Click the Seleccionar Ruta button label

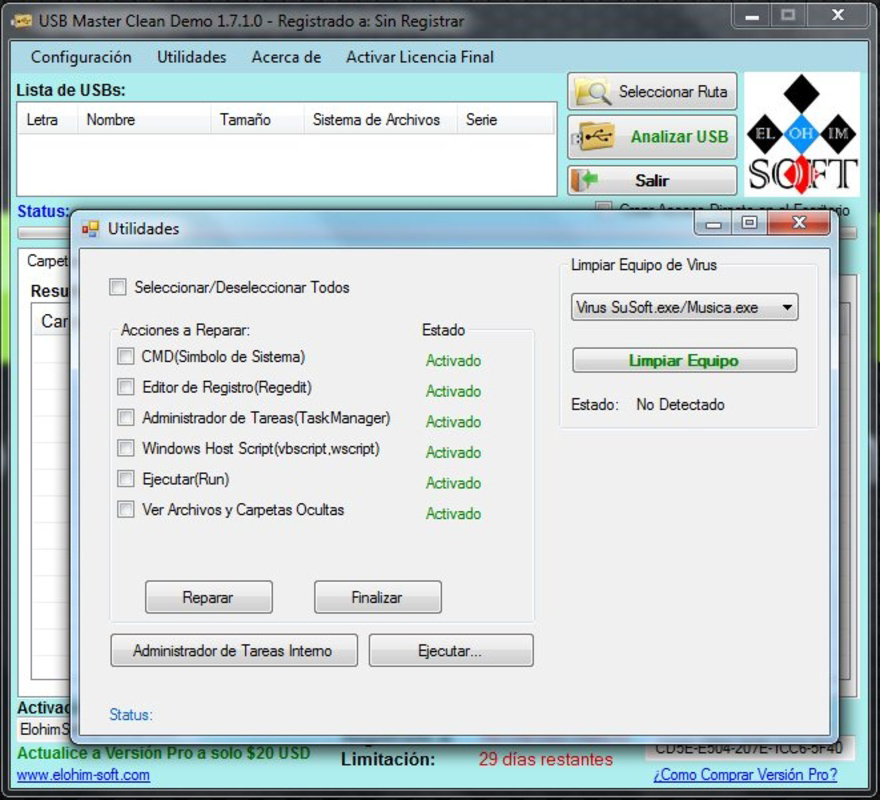(673, 92)
